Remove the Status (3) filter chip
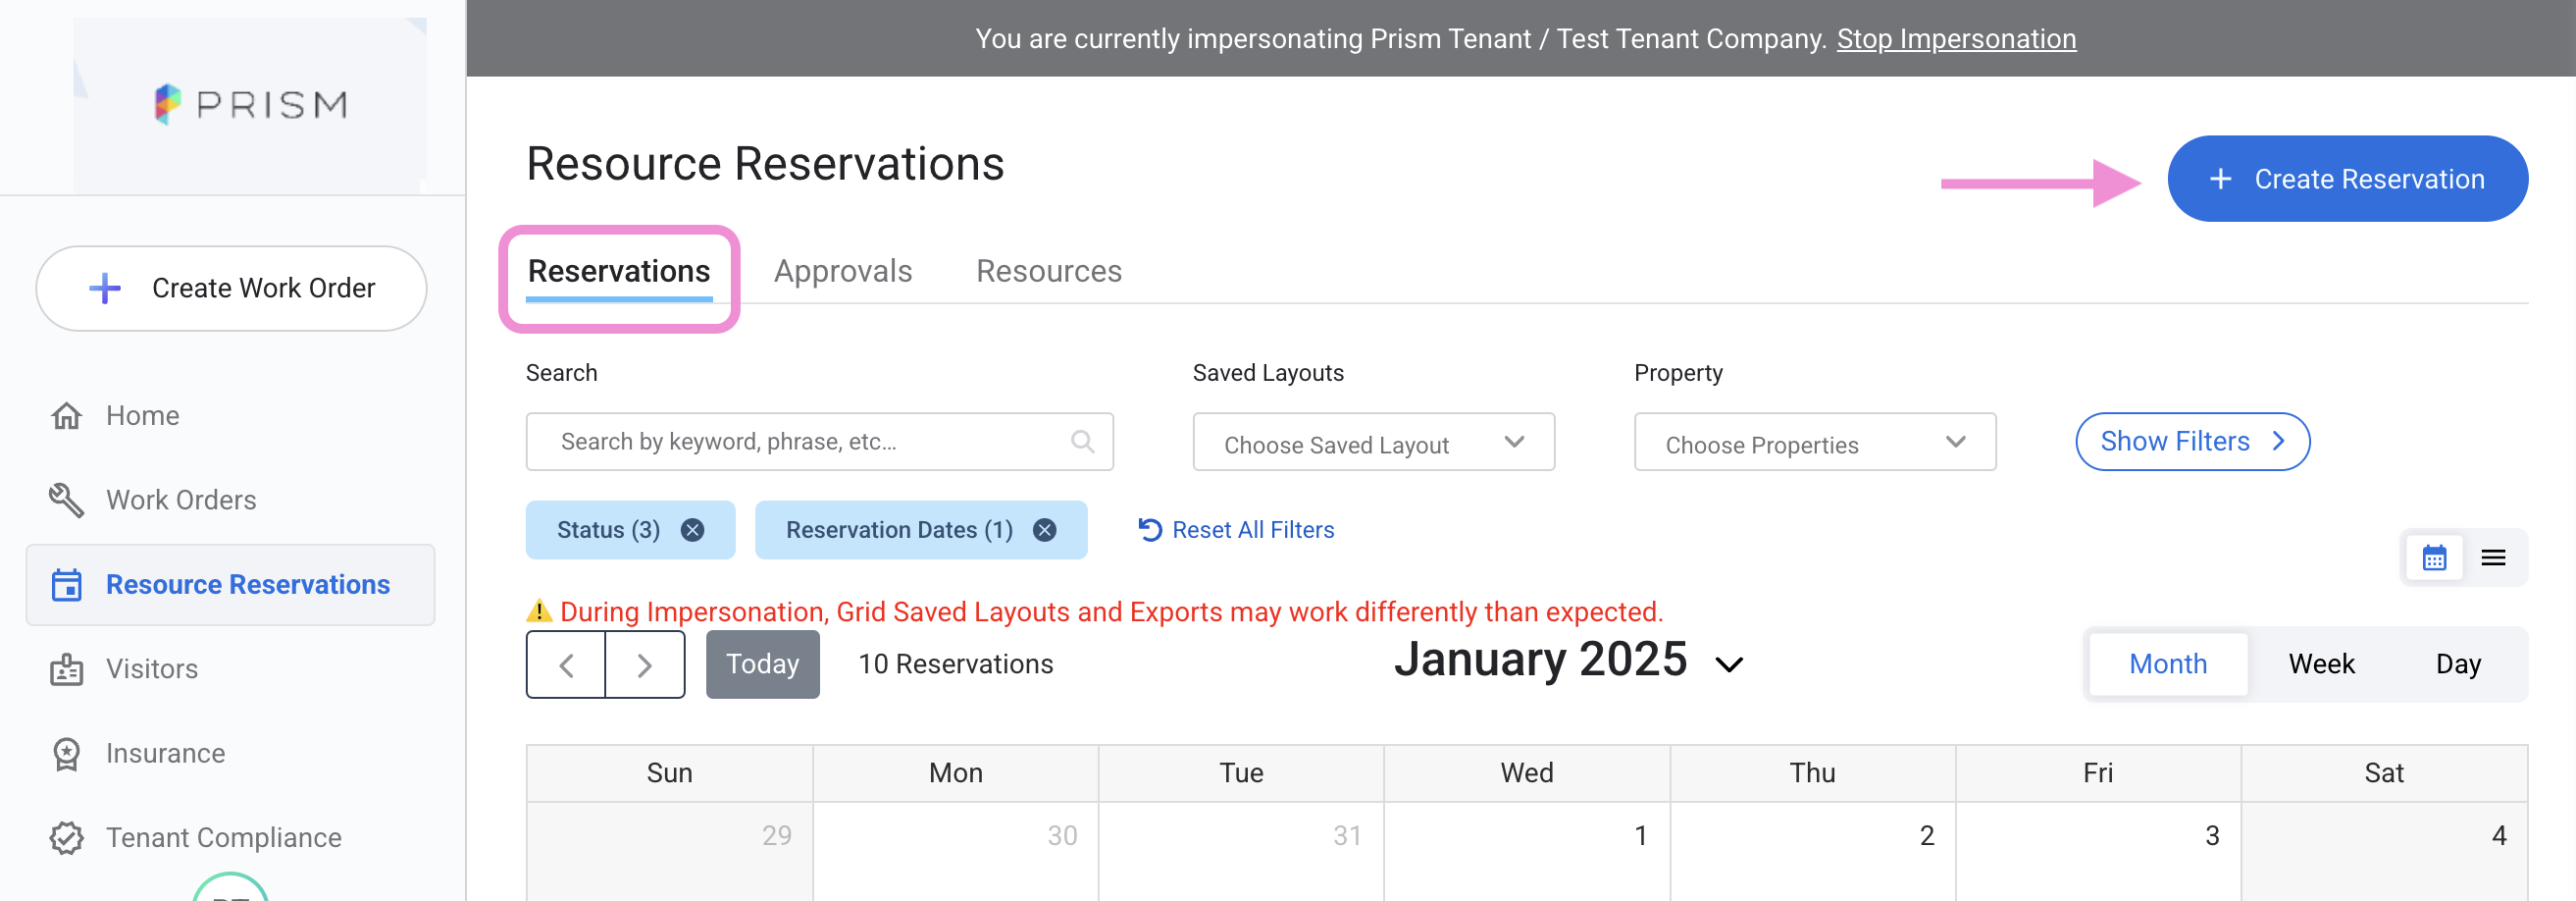 692,530
